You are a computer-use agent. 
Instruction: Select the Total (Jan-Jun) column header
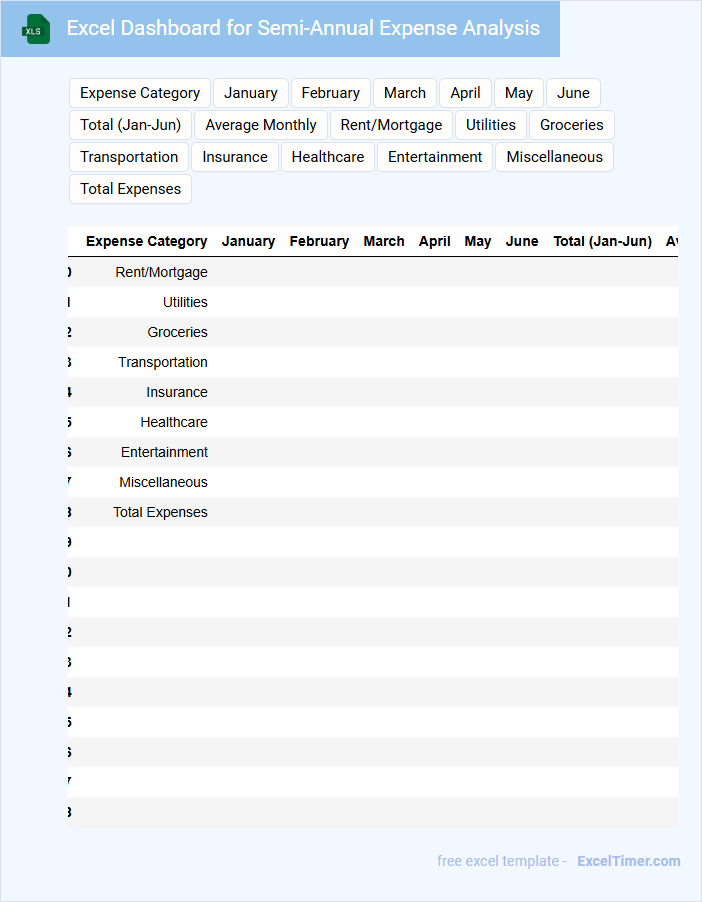coord(602,241)
